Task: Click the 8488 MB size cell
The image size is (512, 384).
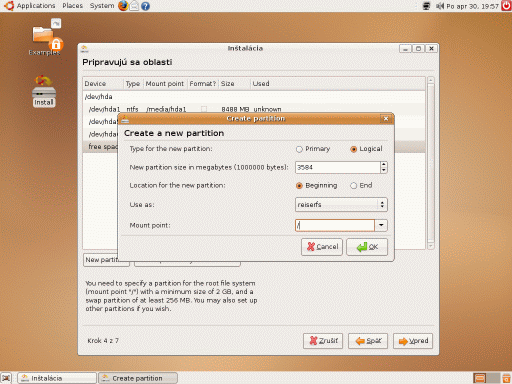Action: point(235,109)
